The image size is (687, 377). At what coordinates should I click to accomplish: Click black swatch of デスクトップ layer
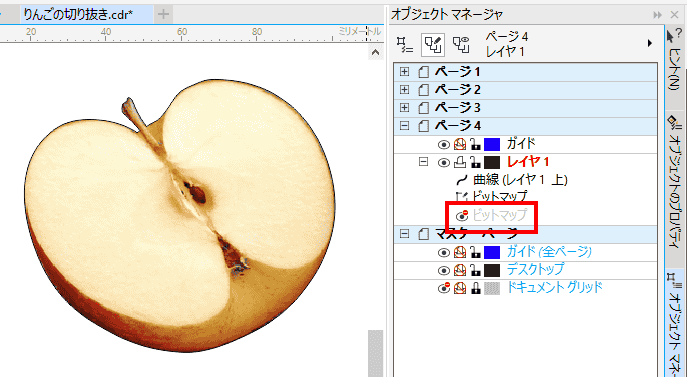(492, 270)
